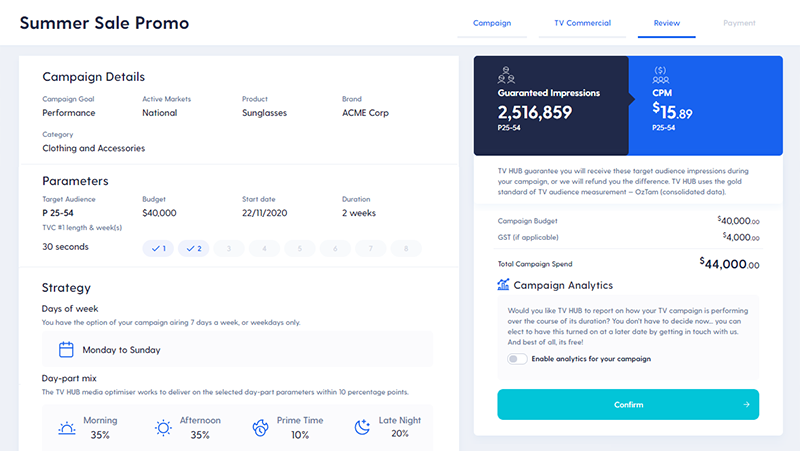
Task: Go to the Payment tab
Action: tap(739, 22)
